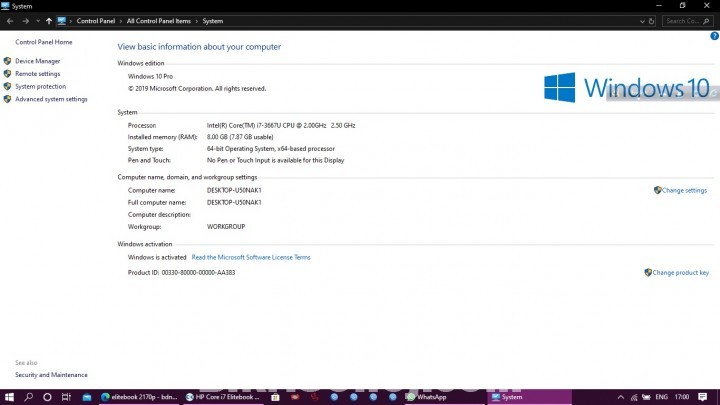Click the WORKGROUP value
The image size is (720, 405).
[226, 227]
